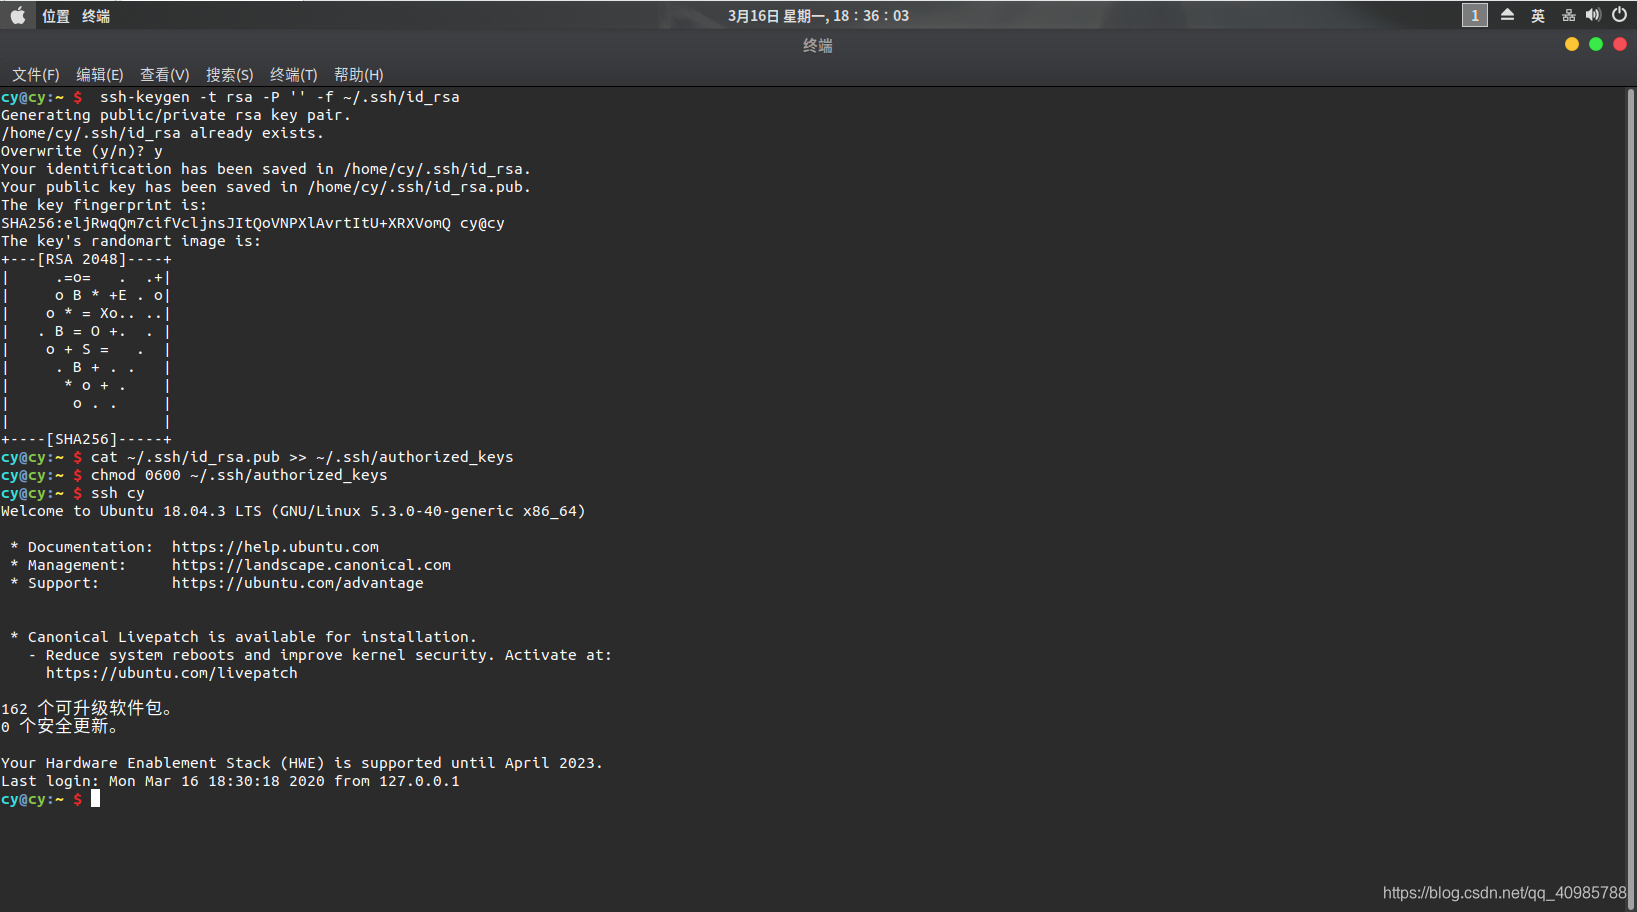The height and width of the screenshot is (912, 1637).
Task: Click the 'Welcome to Ubuntu 18.04.3 LTS' line
Action: tap(293, 511)
